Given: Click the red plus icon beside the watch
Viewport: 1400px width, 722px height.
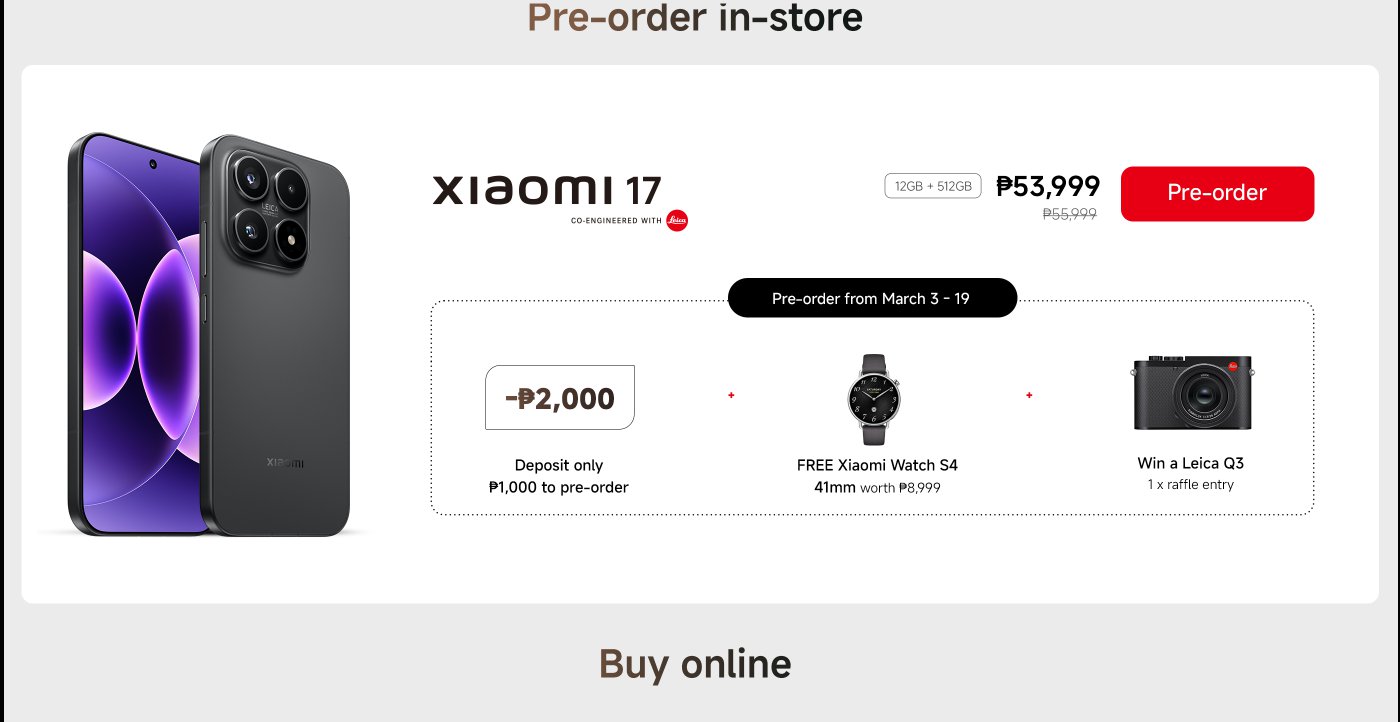Looking at the screenshot, I should [x=731, y=395].
